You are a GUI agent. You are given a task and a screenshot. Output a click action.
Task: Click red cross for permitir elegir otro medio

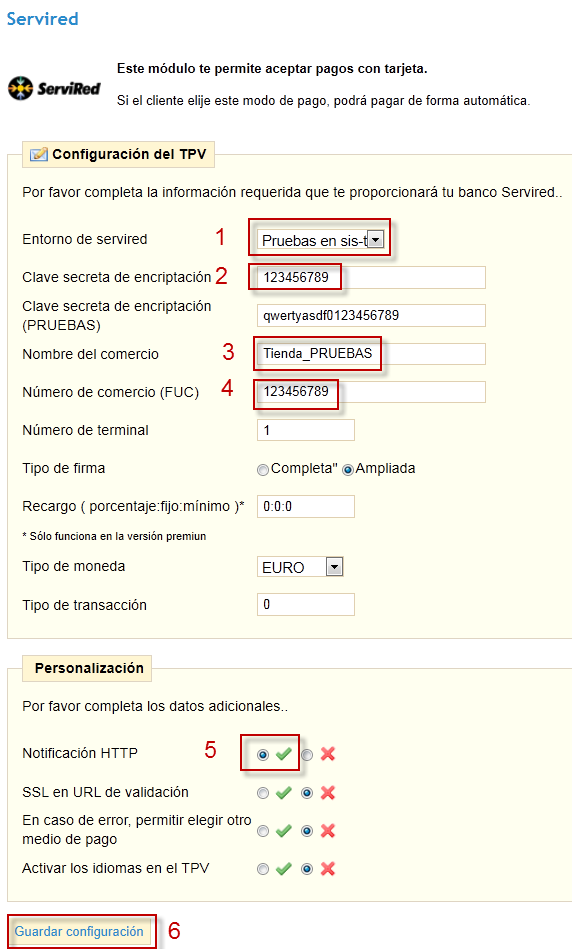click(327, 831)
